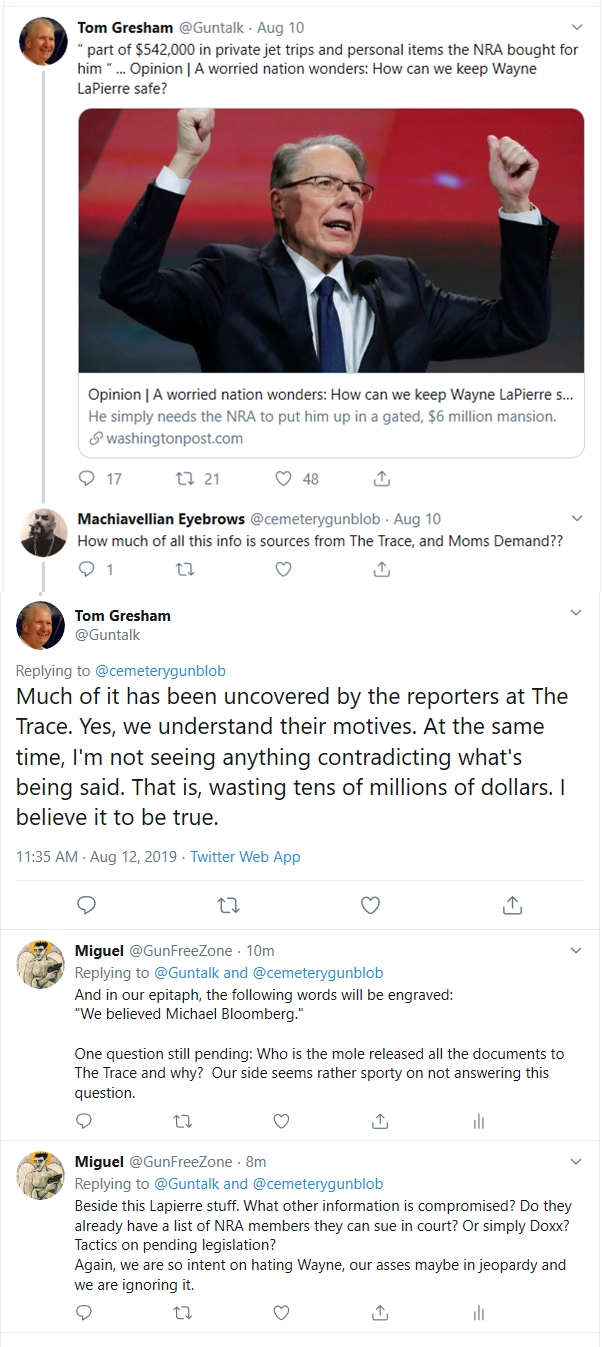Open Tom Gresham's avatar on main tweet
The image size is (604, 1347).
tap(41, 626)
